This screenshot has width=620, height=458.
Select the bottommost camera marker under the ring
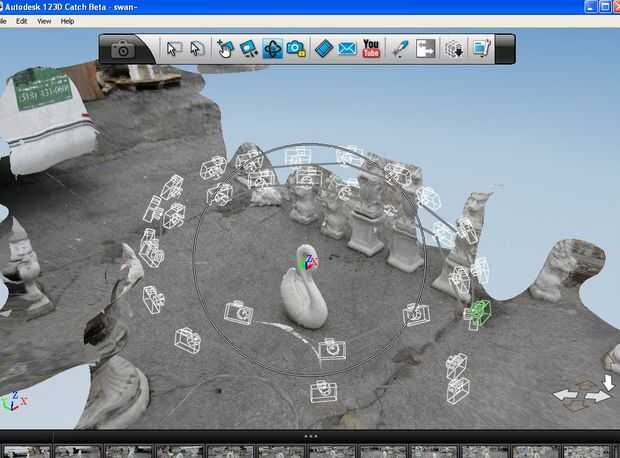[x=324, y=392]
